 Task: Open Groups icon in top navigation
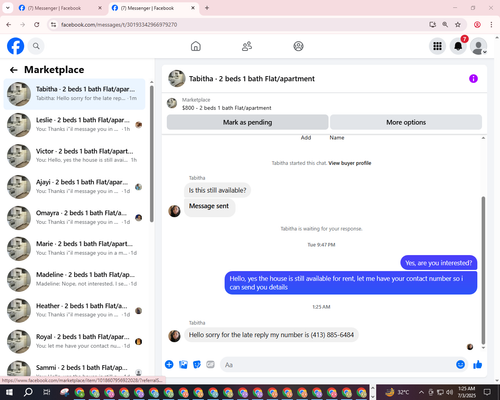[x=298, y=46]
